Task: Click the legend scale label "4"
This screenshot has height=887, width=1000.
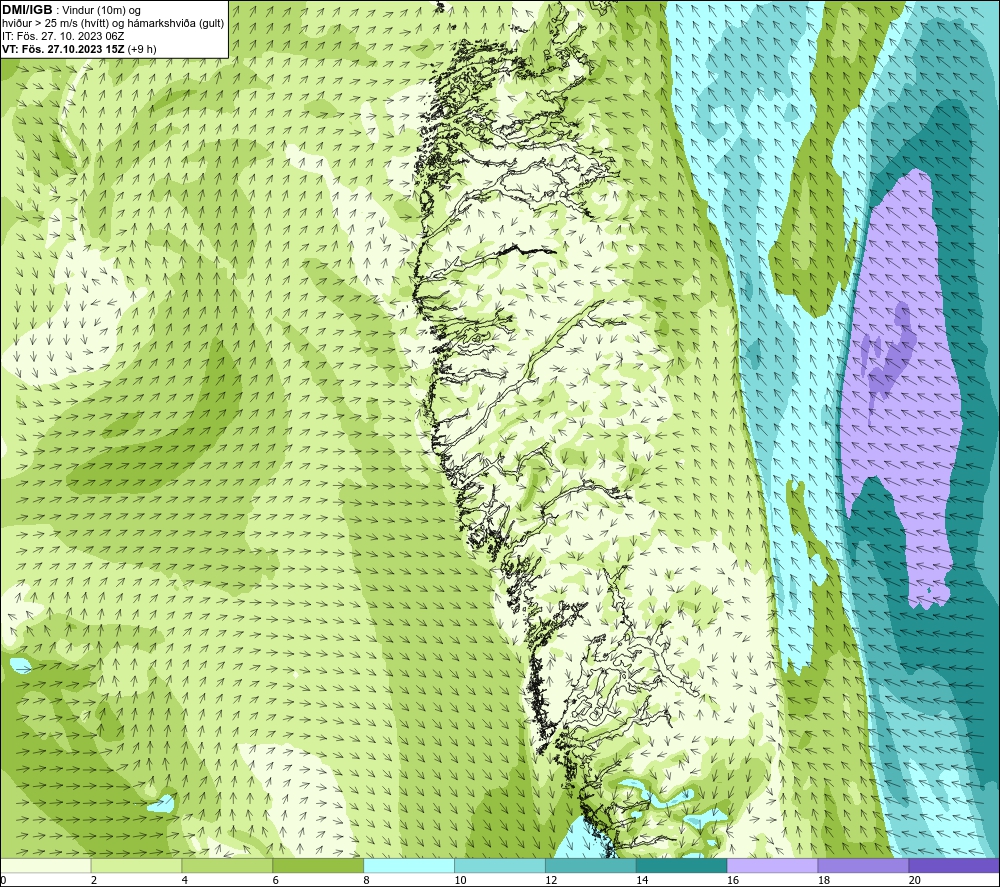Action: pos(185,881)
